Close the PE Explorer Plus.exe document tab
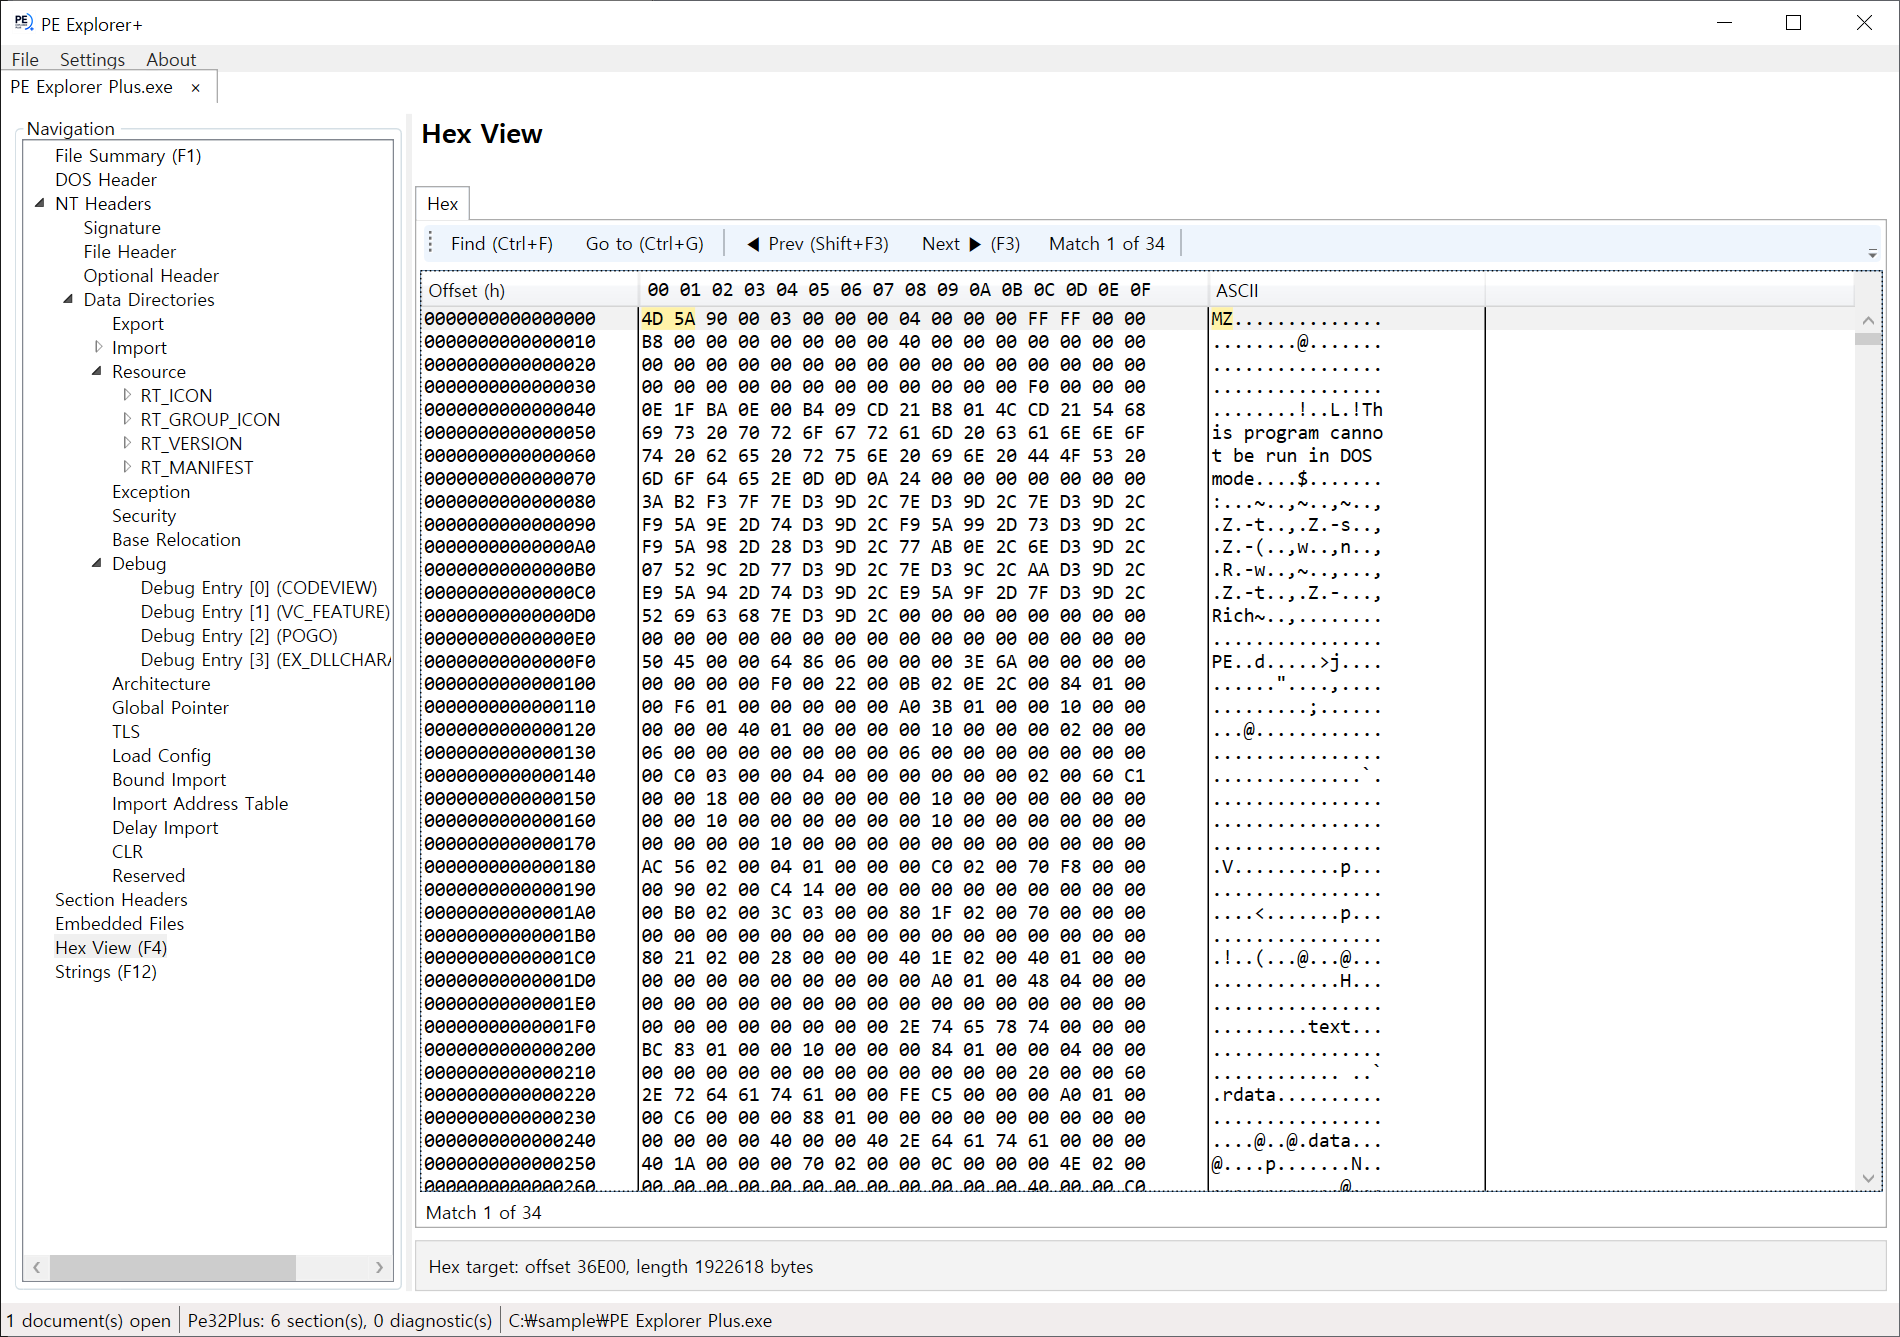The width and height of the screenshot is (1900, 1337). [x=196, y=88]
